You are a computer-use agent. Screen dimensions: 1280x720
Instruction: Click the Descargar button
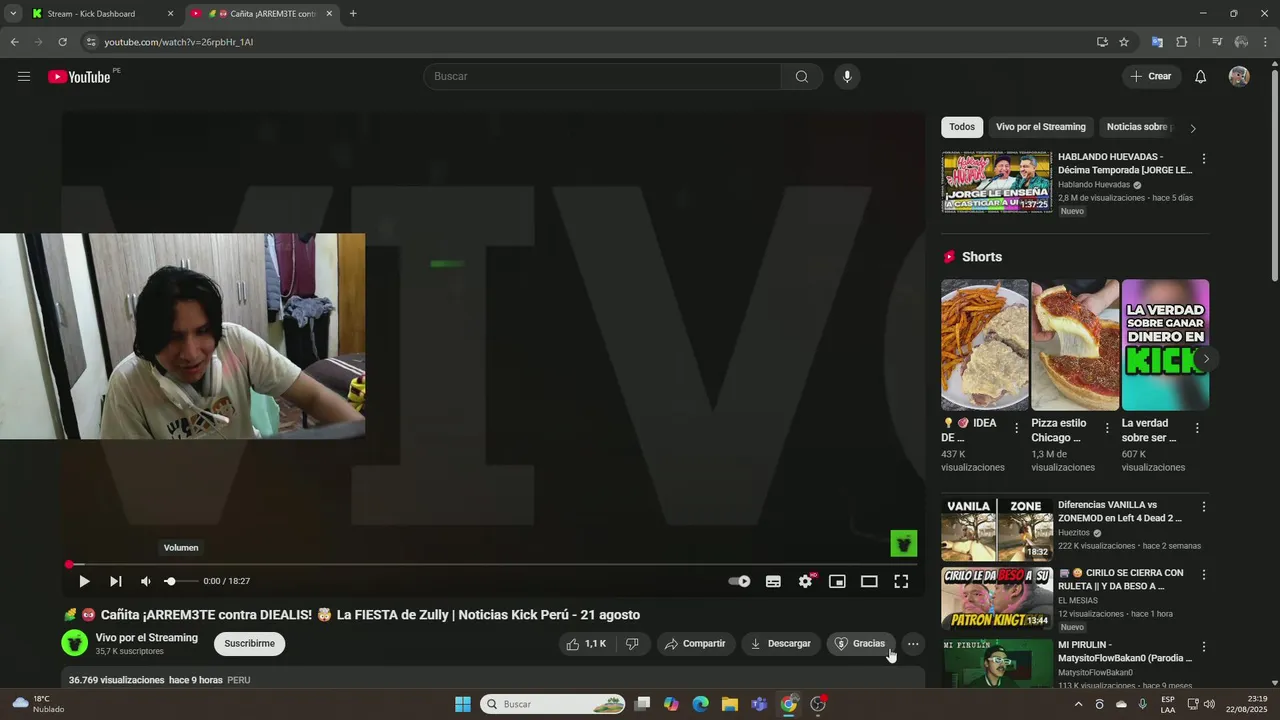(x=780, y=644)
